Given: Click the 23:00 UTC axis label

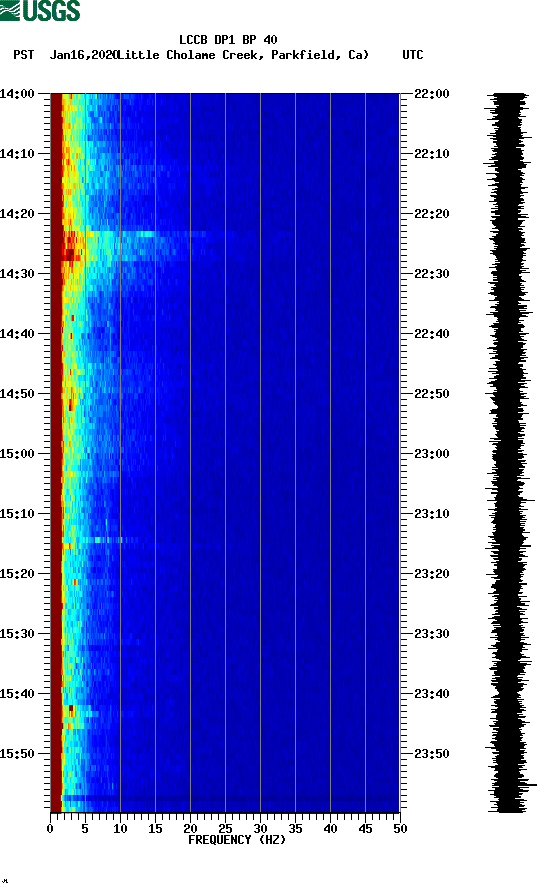Looking at the screenshot, I should pyautogui.click(x=432, y=454).
